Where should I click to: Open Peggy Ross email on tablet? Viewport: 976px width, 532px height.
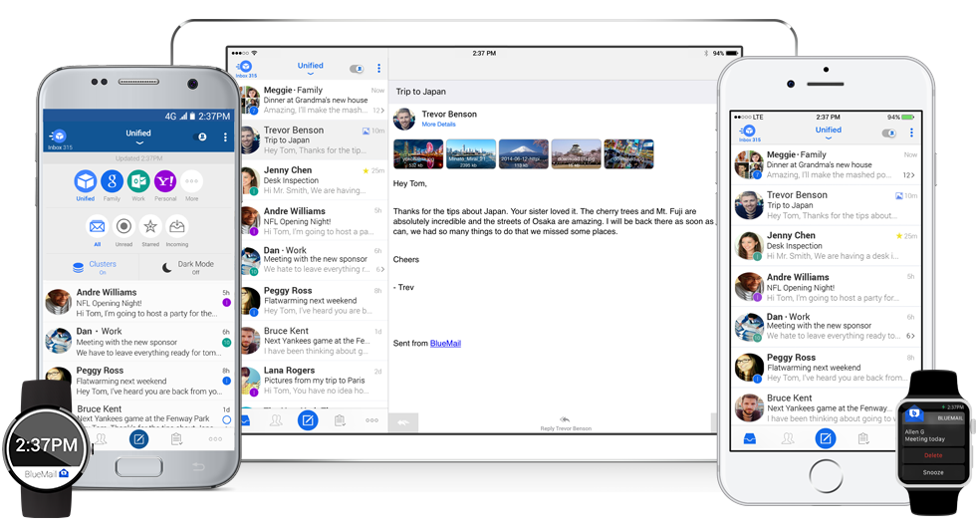tap(314, 301)
